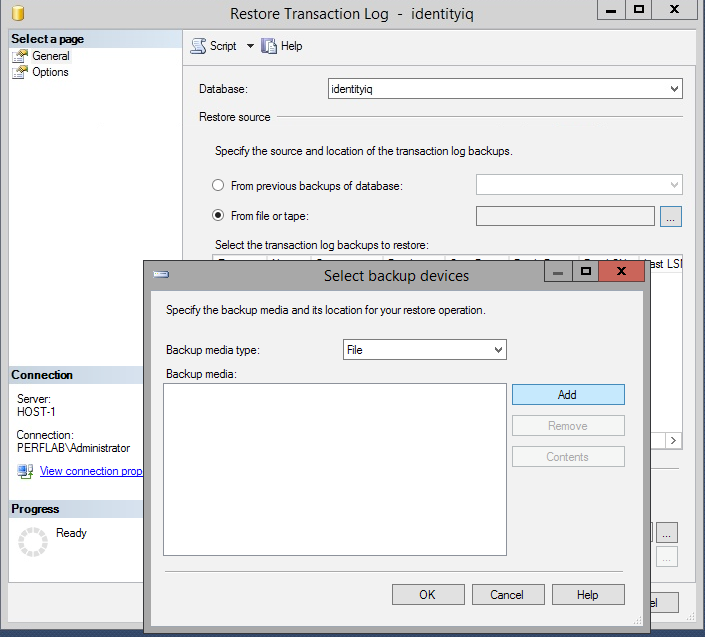Click the Help label in toolbar

click(x=291, y=46)
